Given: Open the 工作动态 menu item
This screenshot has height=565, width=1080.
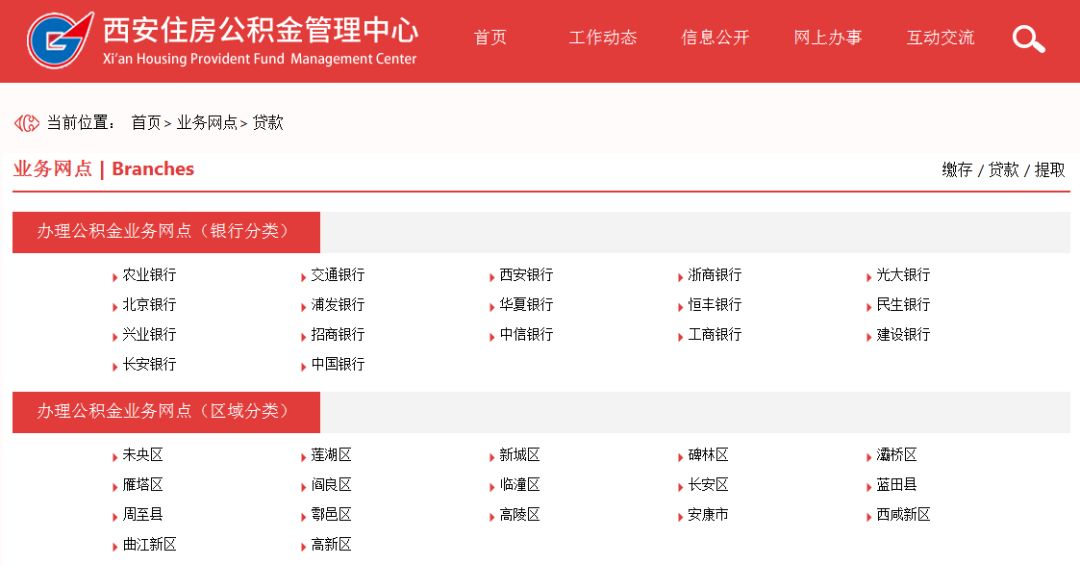Looking at the screenshot, I should point(603,37).
